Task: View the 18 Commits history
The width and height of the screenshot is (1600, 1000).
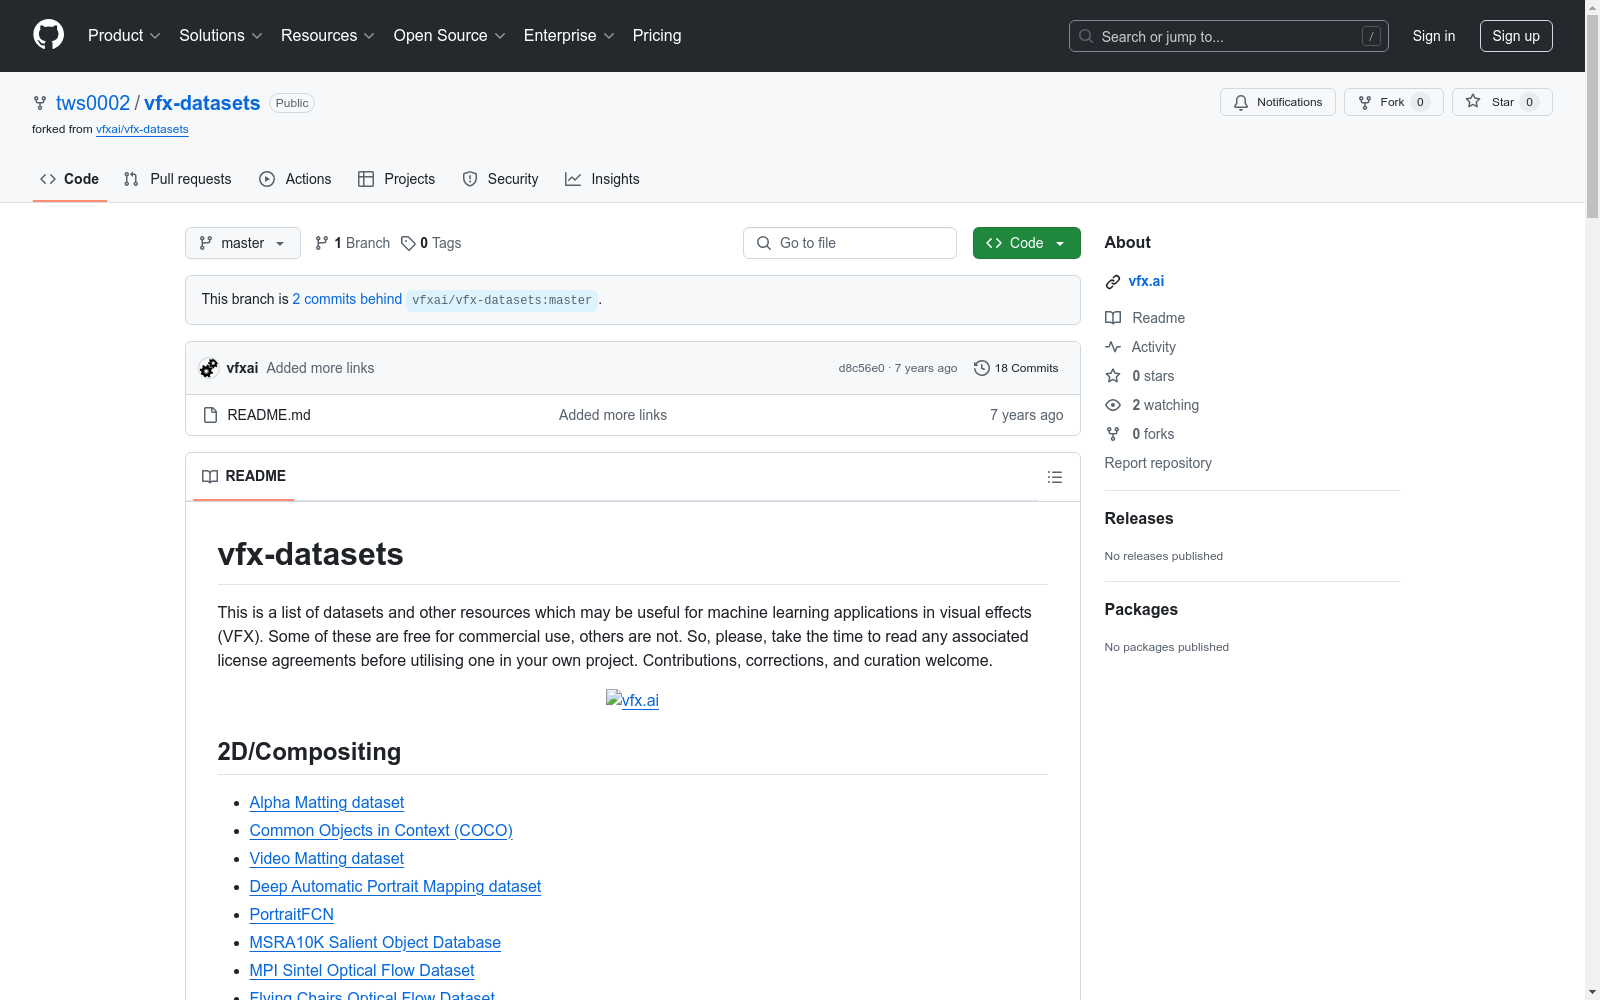Action: pyautogui.click(x=1016, y=368)
